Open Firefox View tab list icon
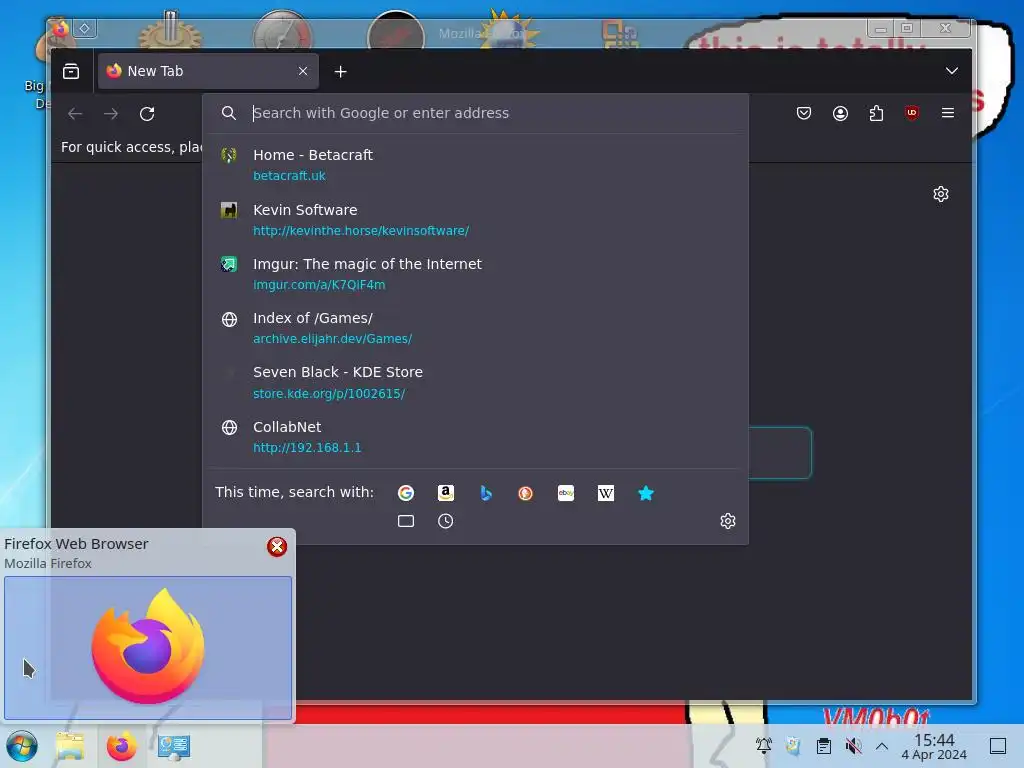 71,71
